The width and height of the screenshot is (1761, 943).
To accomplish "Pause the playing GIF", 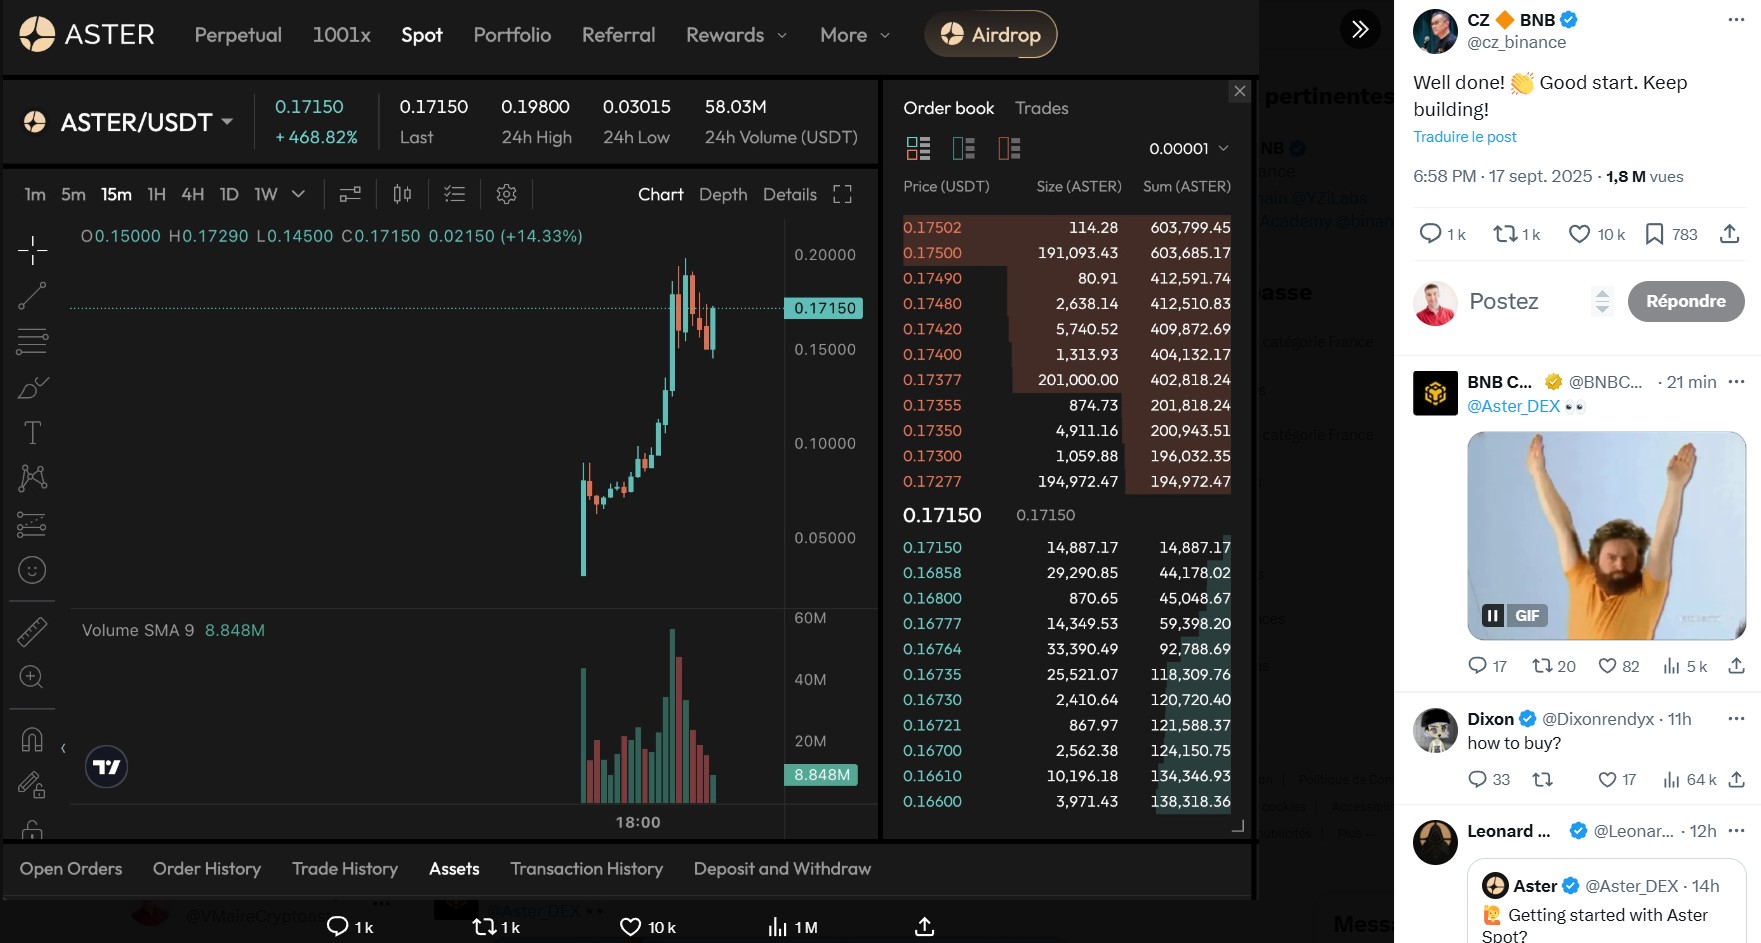I will point(1492,616).
